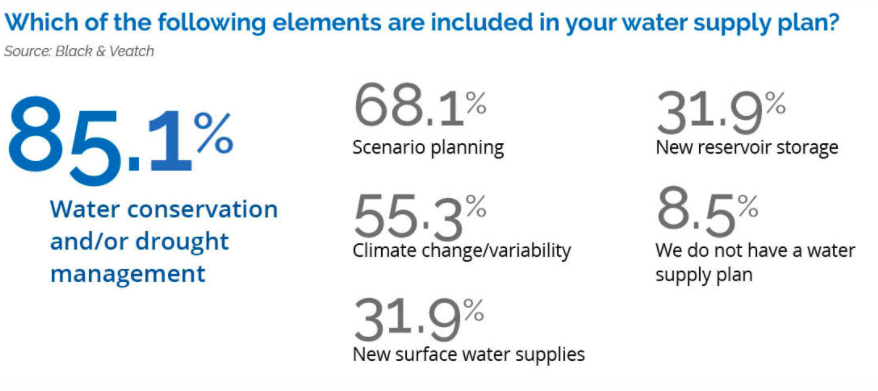Click the percent sign beside 68.1

[x=476, y=104]
